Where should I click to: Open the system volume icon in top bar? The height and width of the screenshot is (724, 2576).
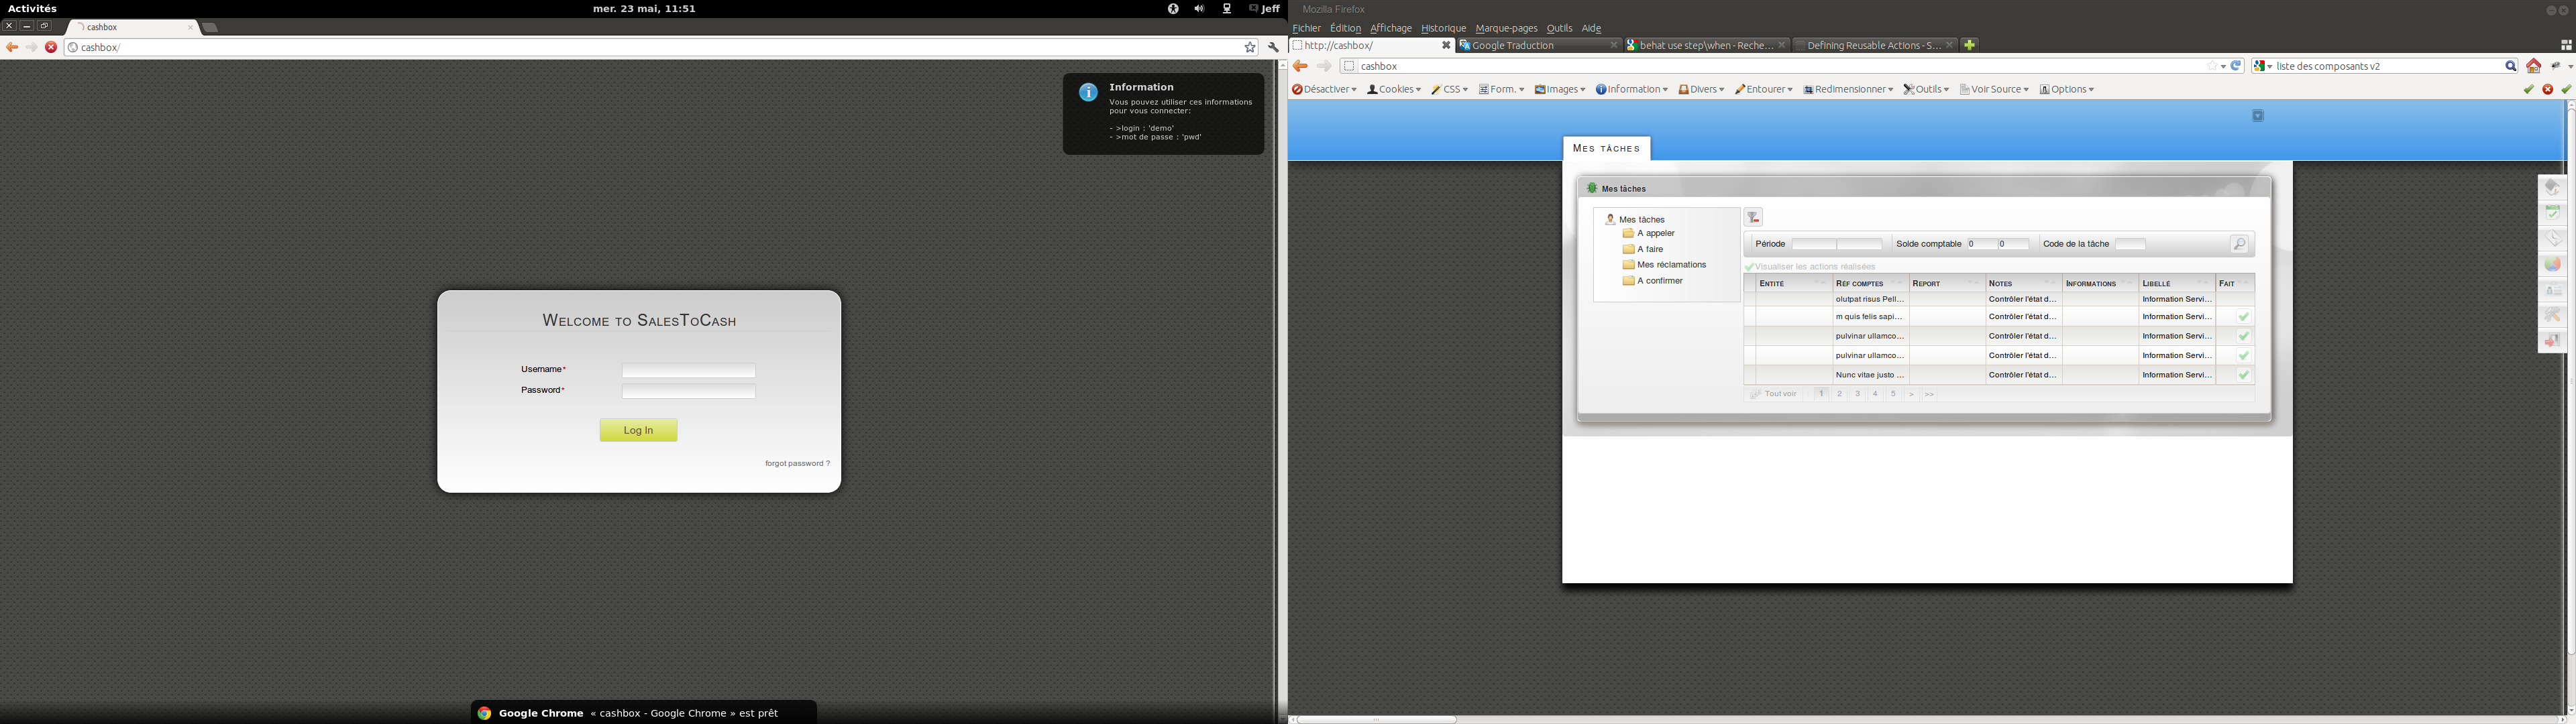click(x=1199, y=9)
